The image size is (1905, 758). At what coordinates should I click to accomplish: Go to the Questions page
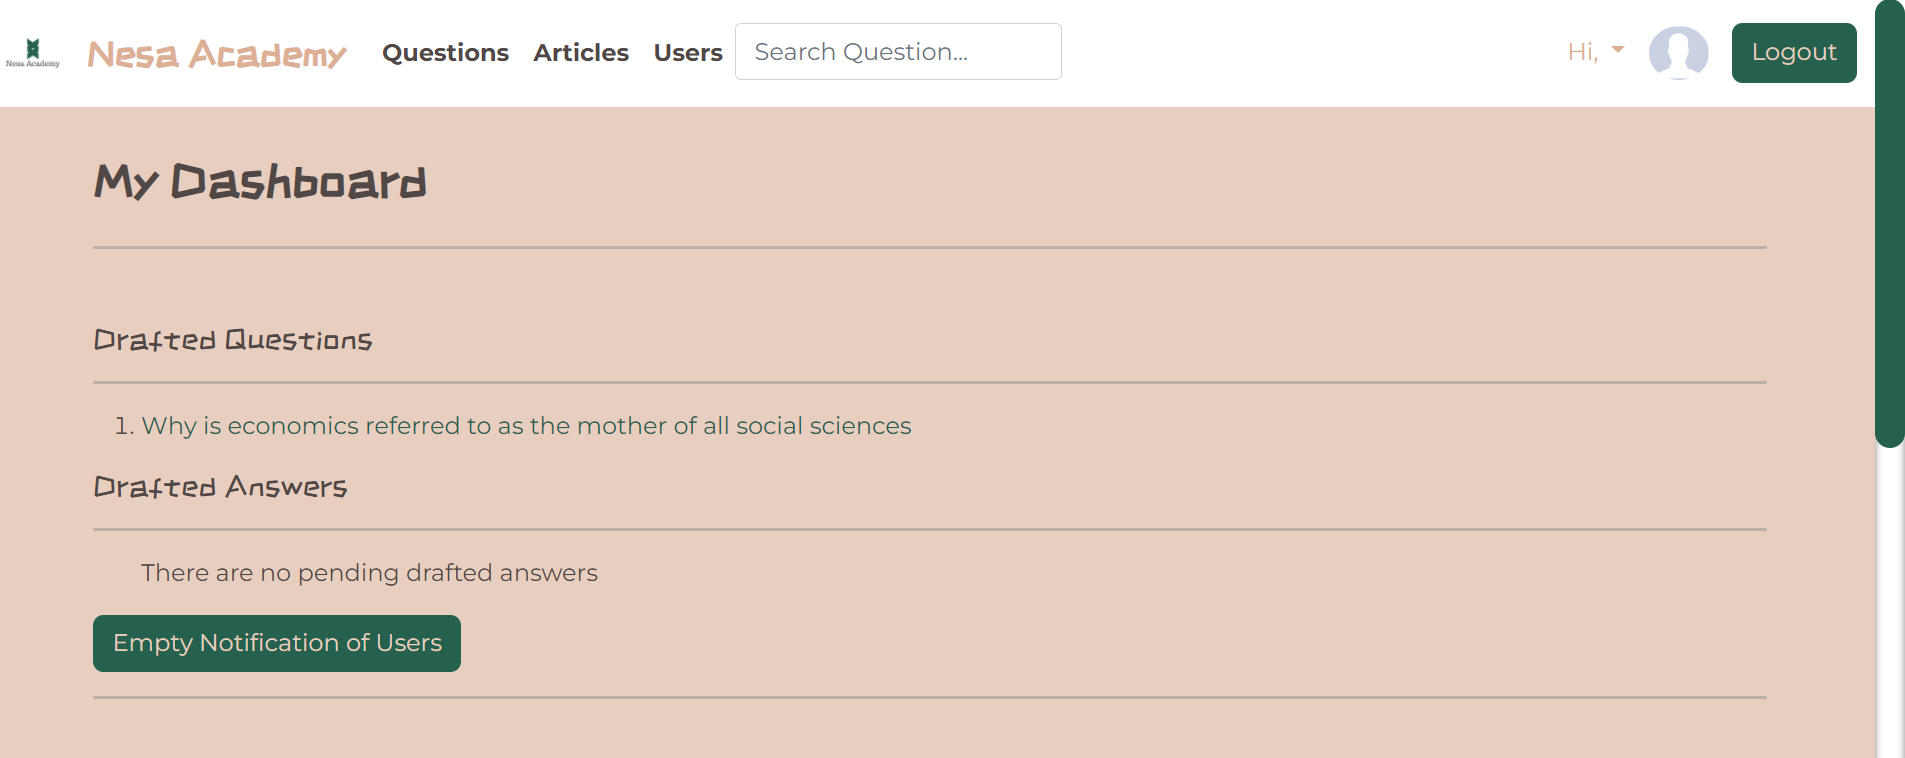[x=445, y=53]
